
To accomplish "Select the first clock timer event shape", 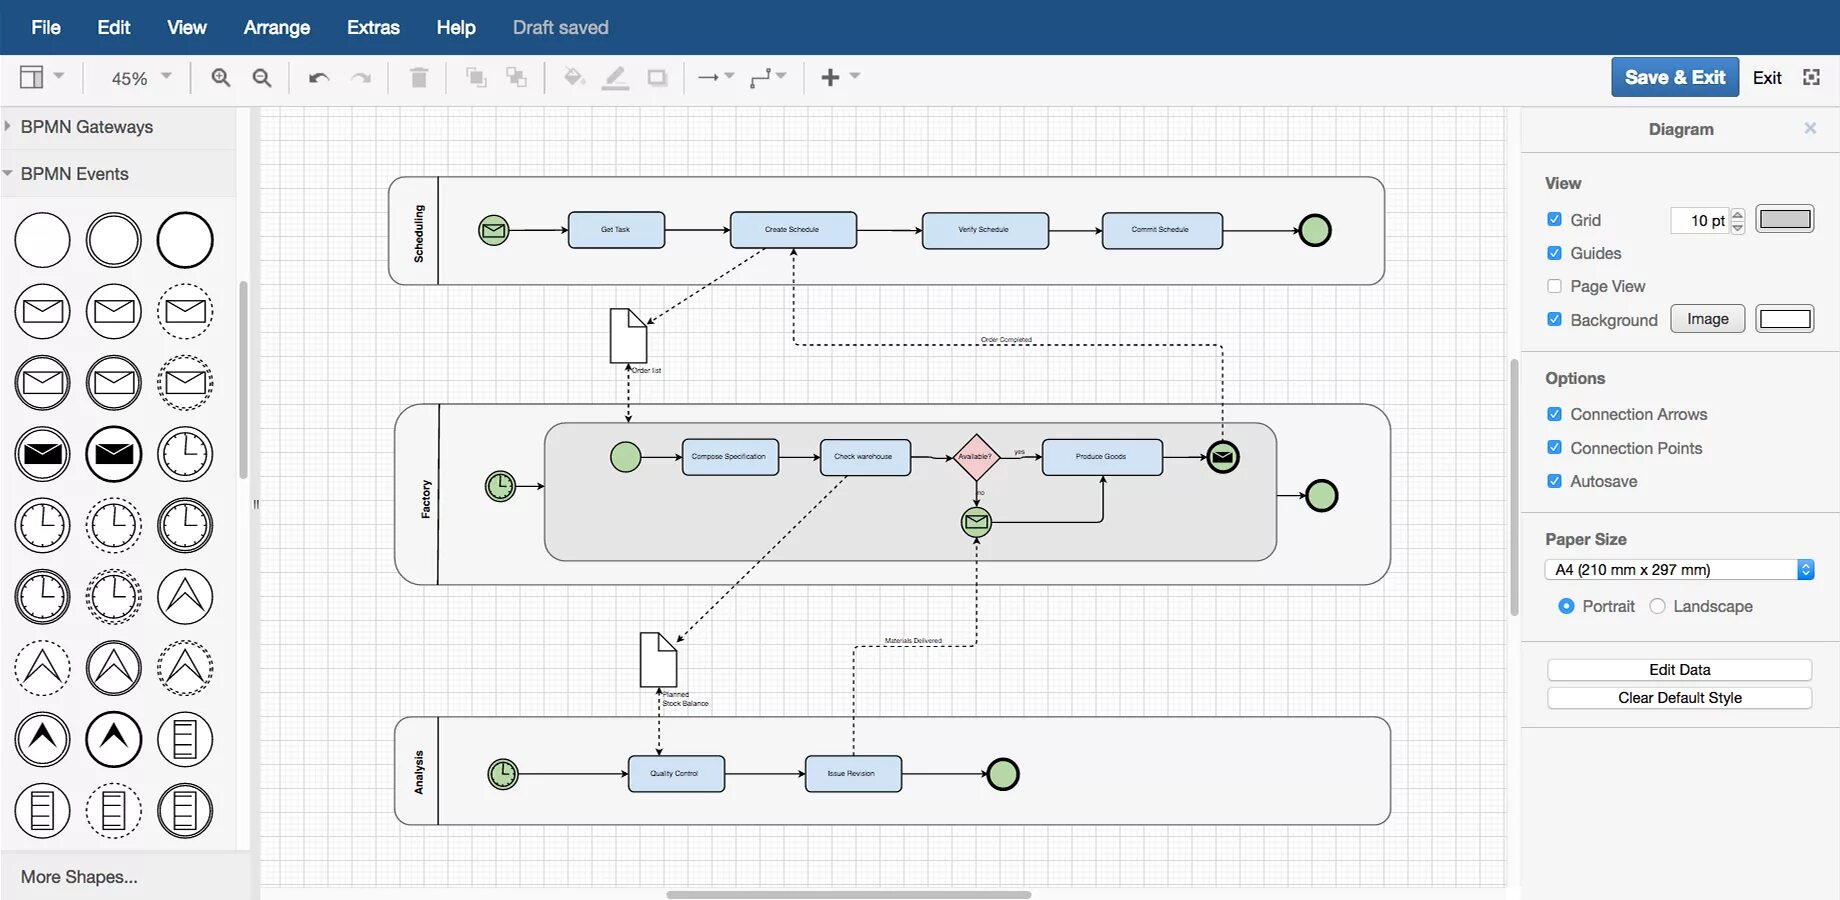I will point(185,454).
